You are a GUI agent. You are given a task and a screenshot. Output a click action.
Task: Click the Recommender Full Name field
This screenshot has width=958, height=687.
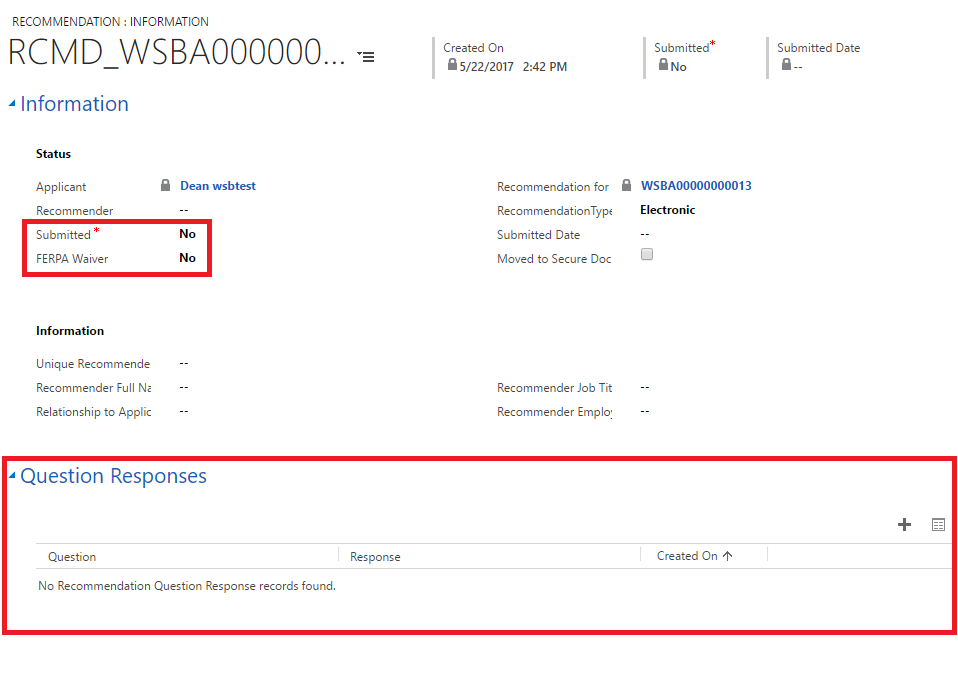coord(184,387)
